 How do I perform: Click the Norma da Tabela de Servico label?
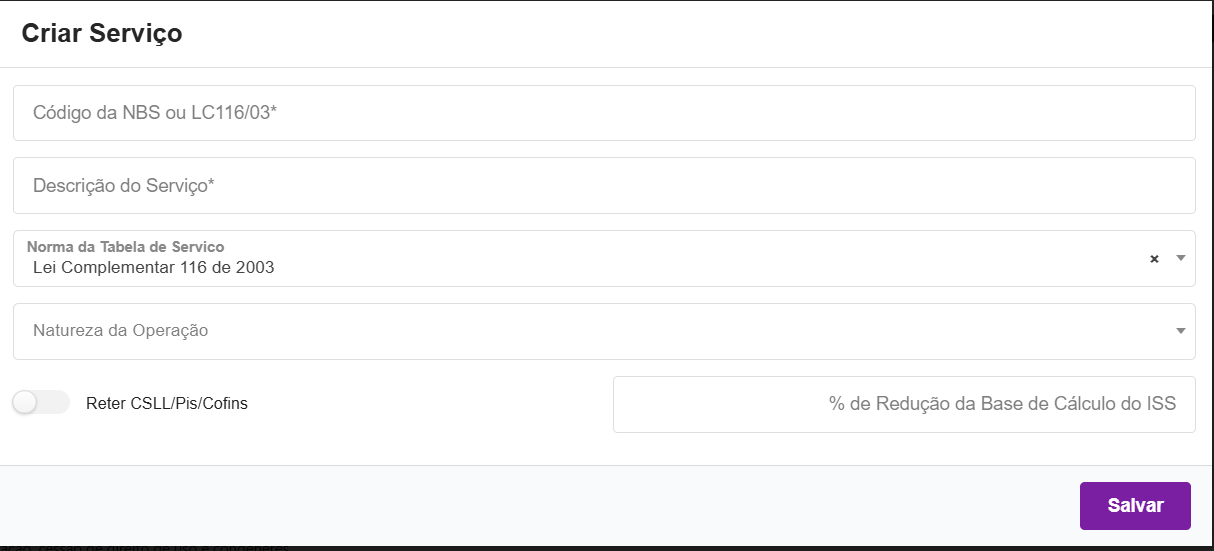click(125, 246)
